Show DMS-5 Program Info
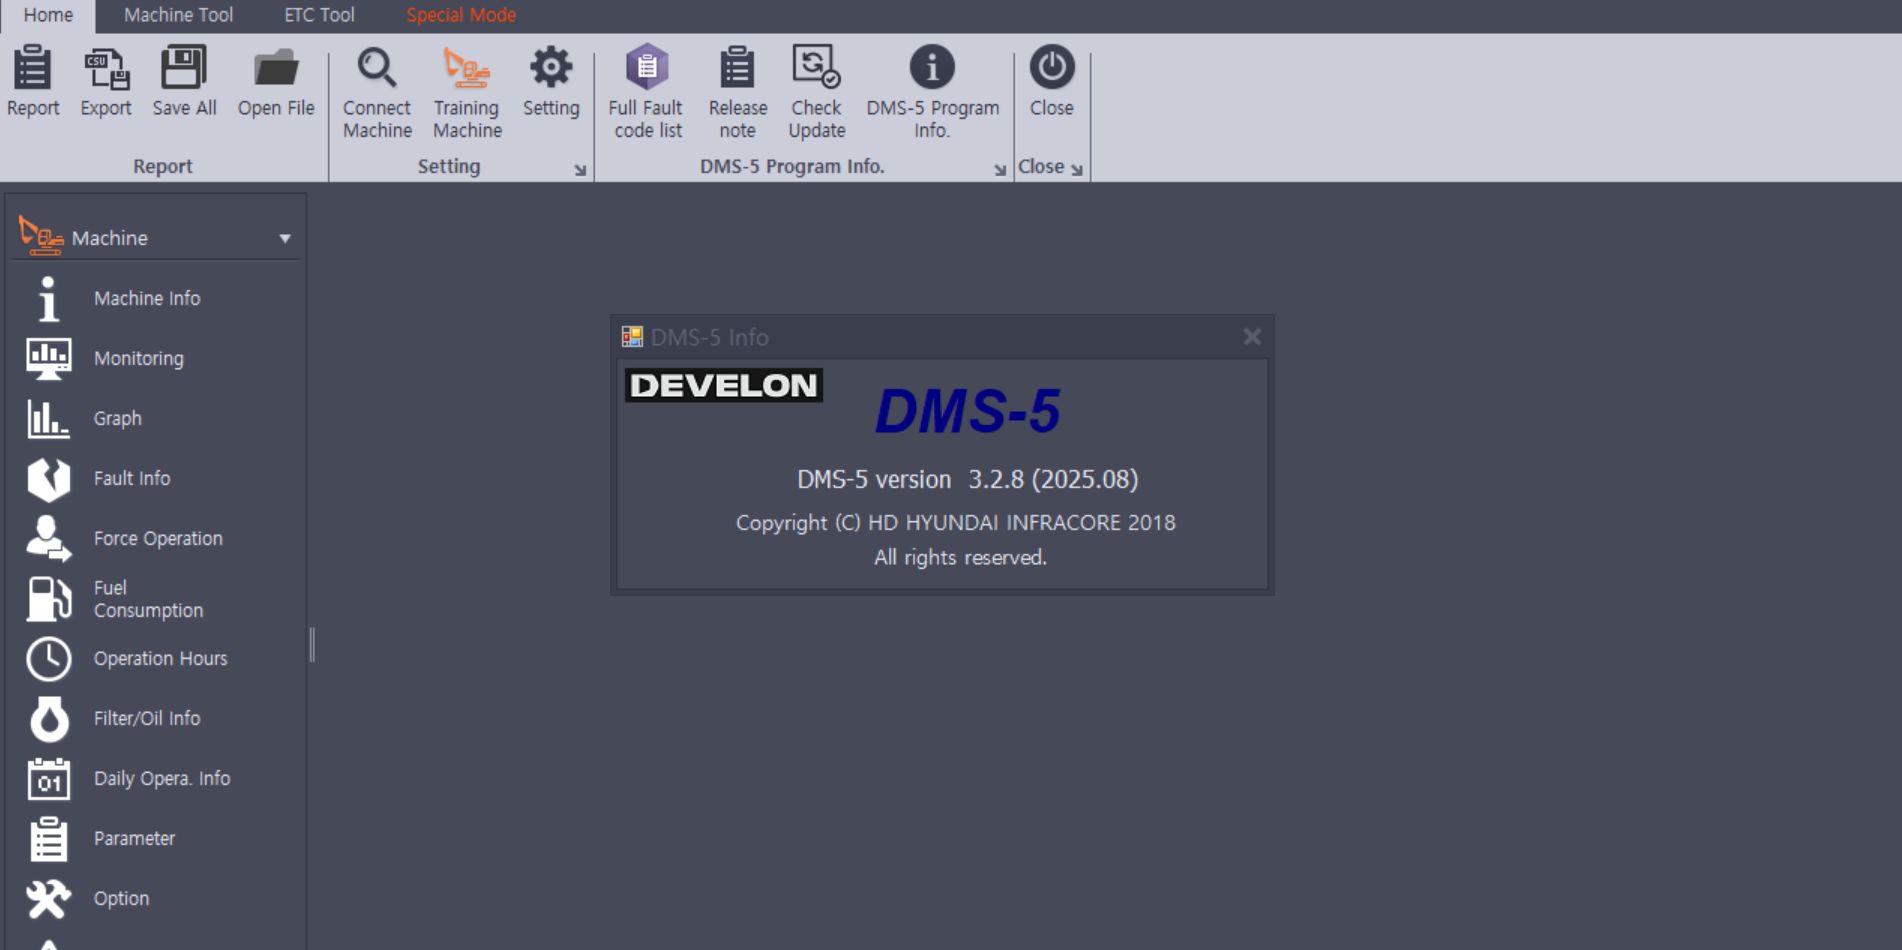Viewport: 1902px width, 950px height. [932, 93]
